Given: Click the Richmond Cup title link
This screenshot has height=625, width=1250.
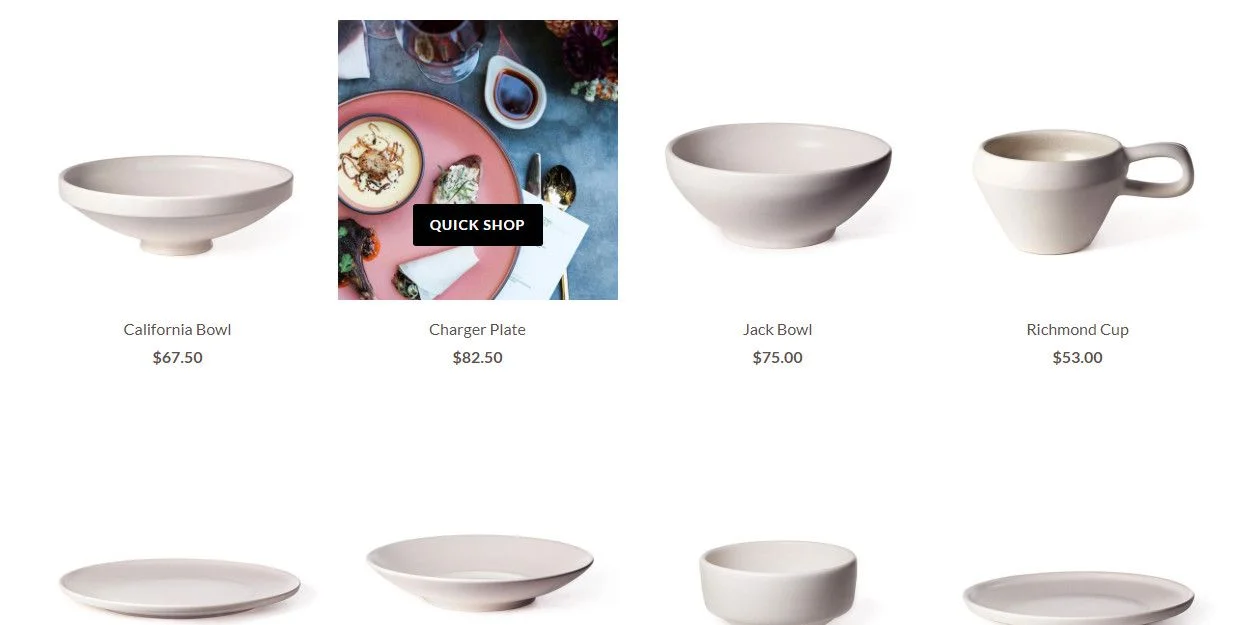Looking at the screenshot, I should (x=1077, y=329).
